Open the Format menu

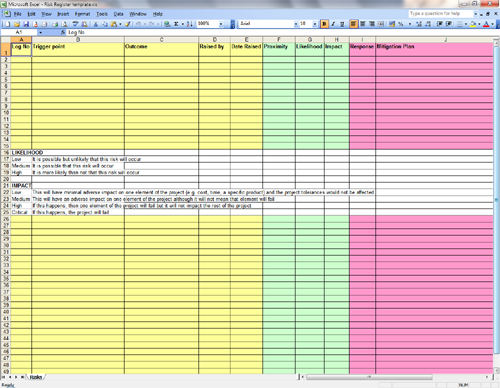82,14
